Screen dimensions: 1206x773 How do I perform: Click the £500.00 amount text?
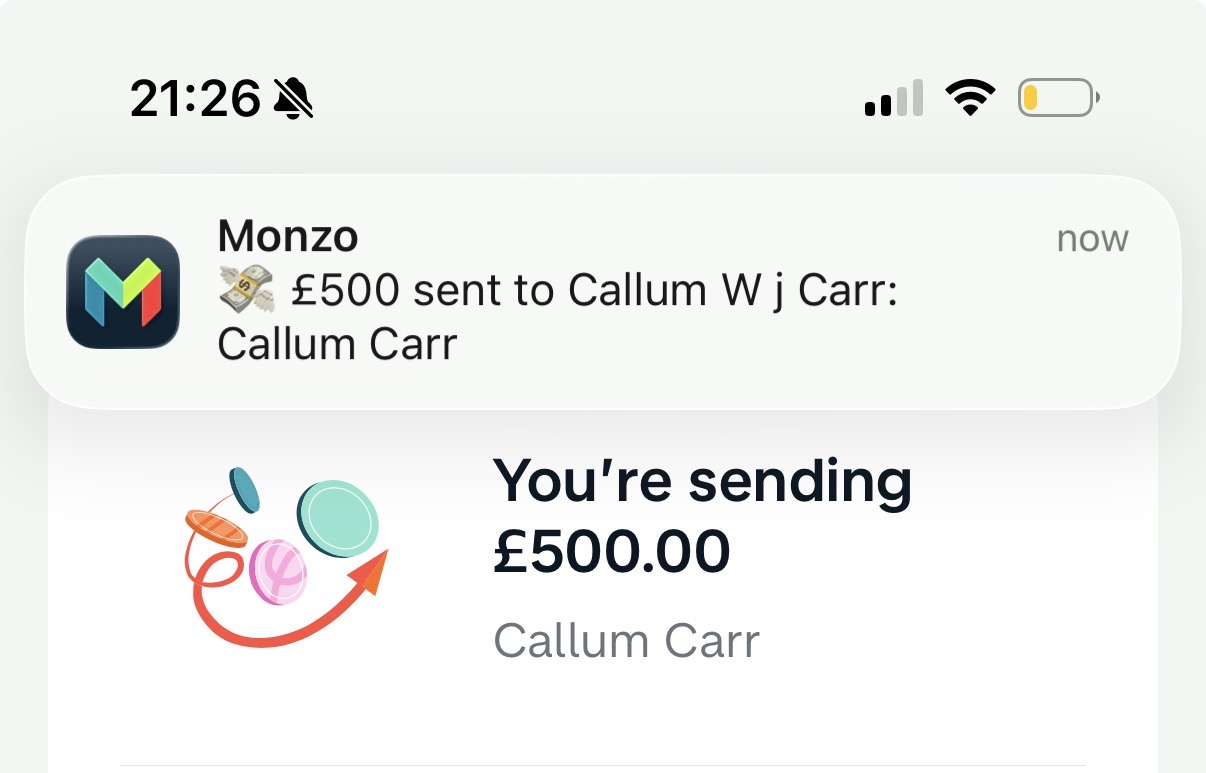(x=611, y=551)
